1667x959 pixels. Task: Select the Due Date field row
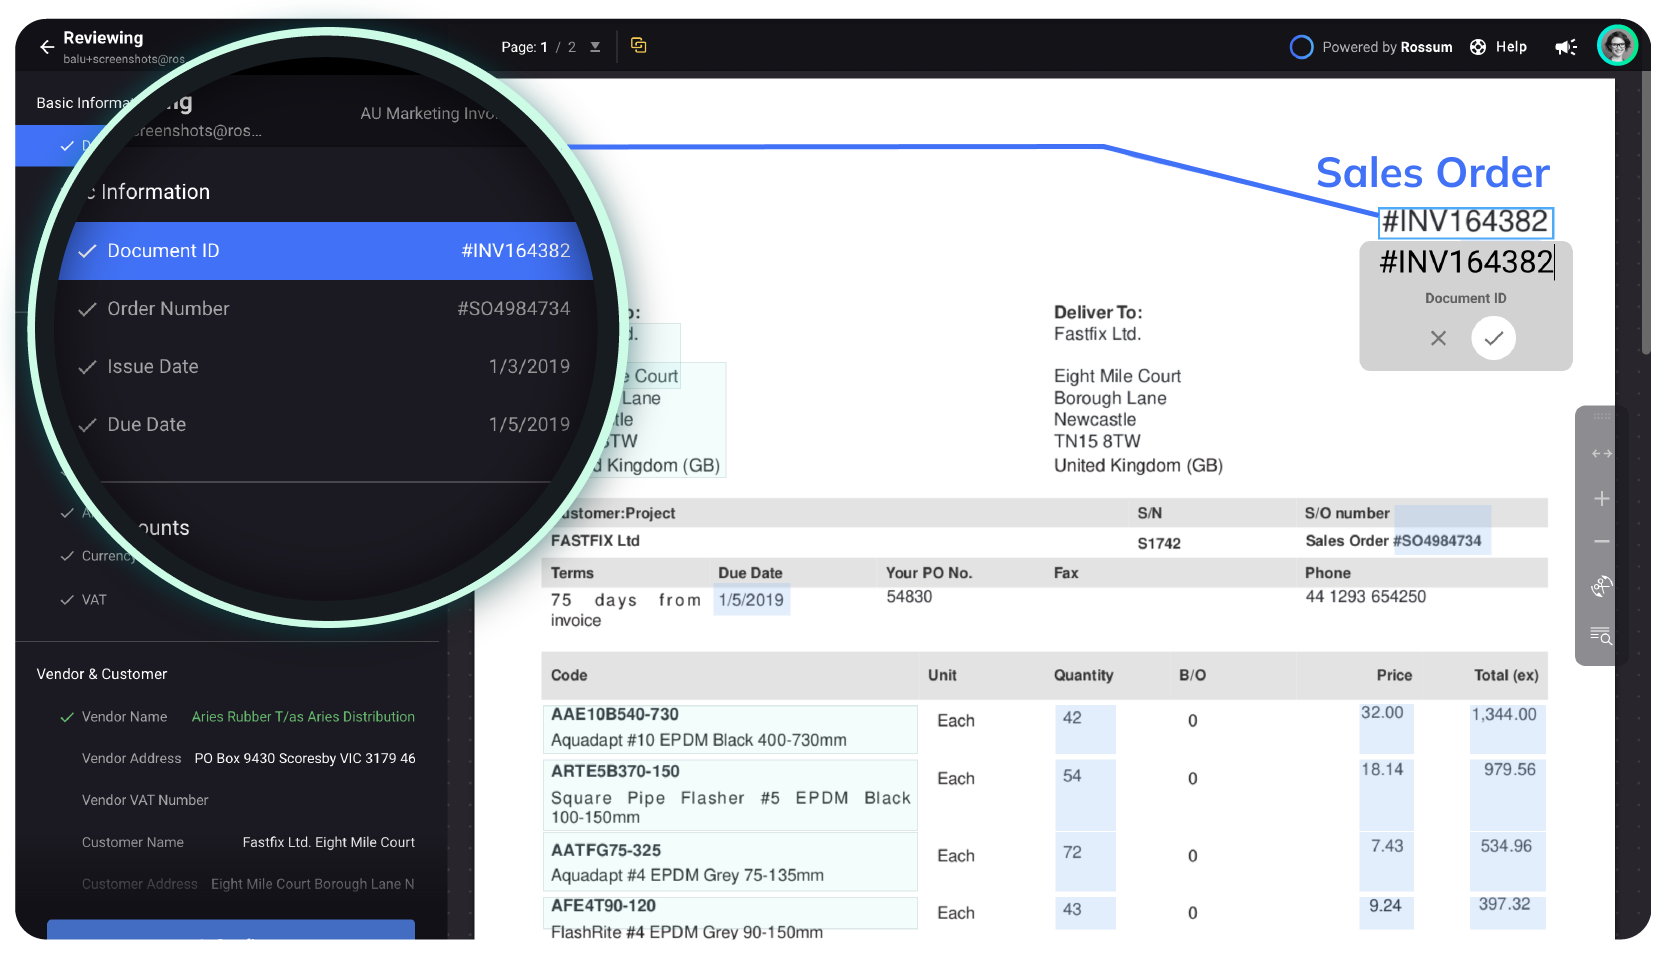(x=325, y=425)
